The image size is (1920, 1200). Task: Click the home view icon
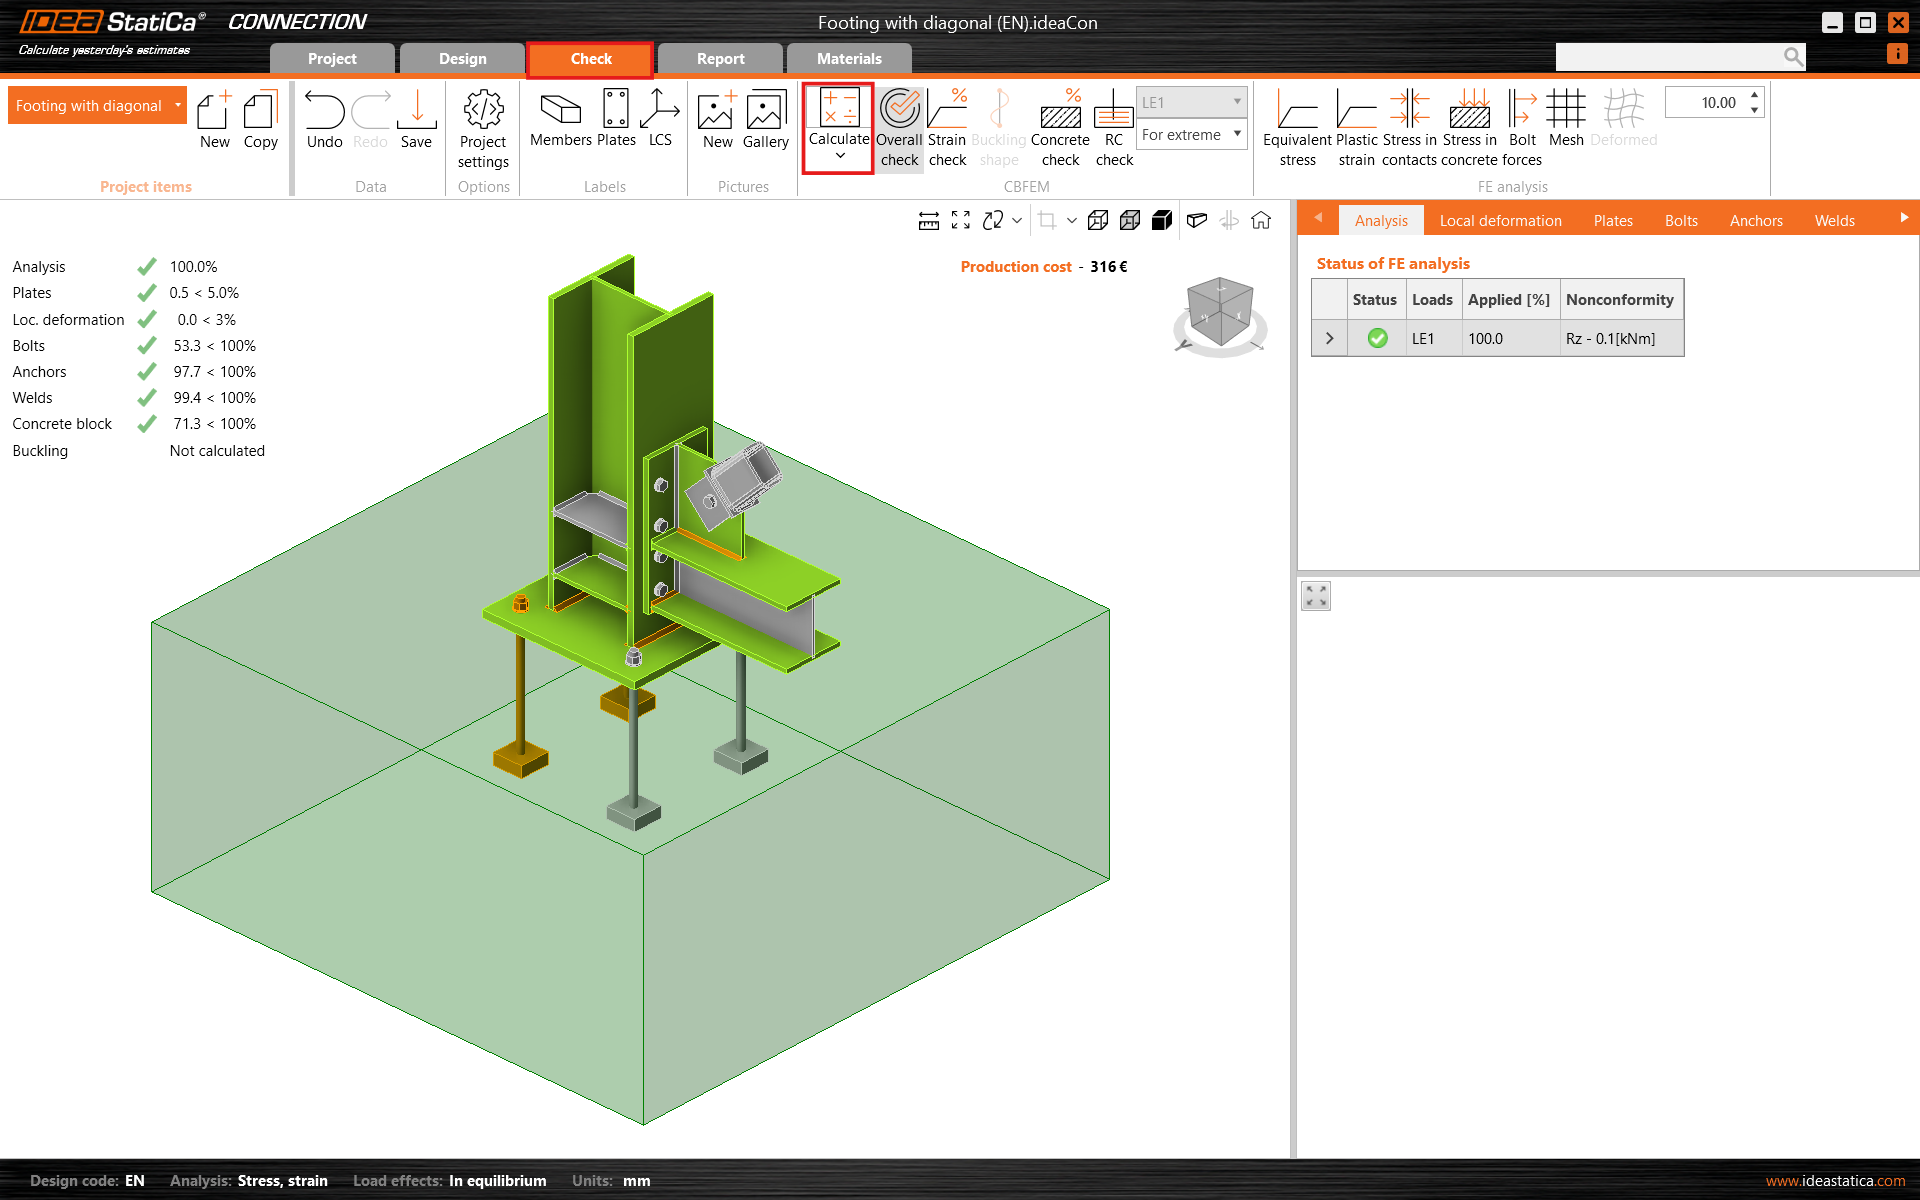click(1261, 220)
